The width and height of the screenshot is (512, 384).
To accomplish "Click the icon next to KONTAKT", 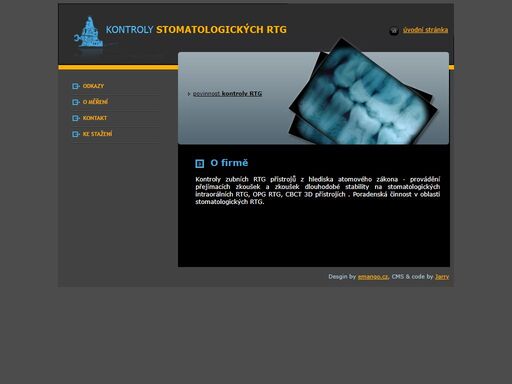I will (76, 118).
